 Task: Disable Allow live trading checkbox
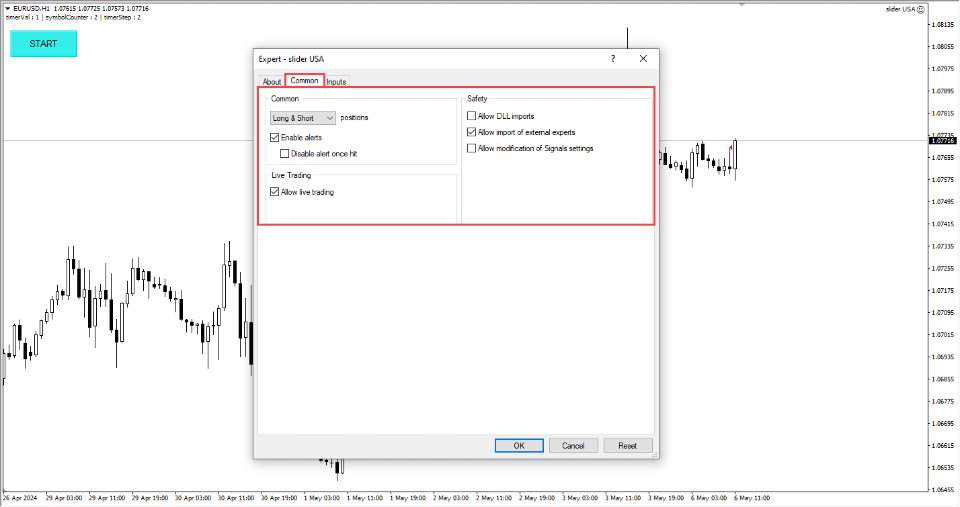275,192
